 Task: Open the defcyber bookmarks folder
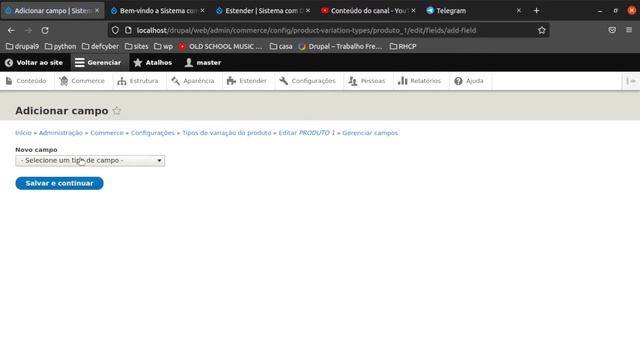click(x=100, y=47)
